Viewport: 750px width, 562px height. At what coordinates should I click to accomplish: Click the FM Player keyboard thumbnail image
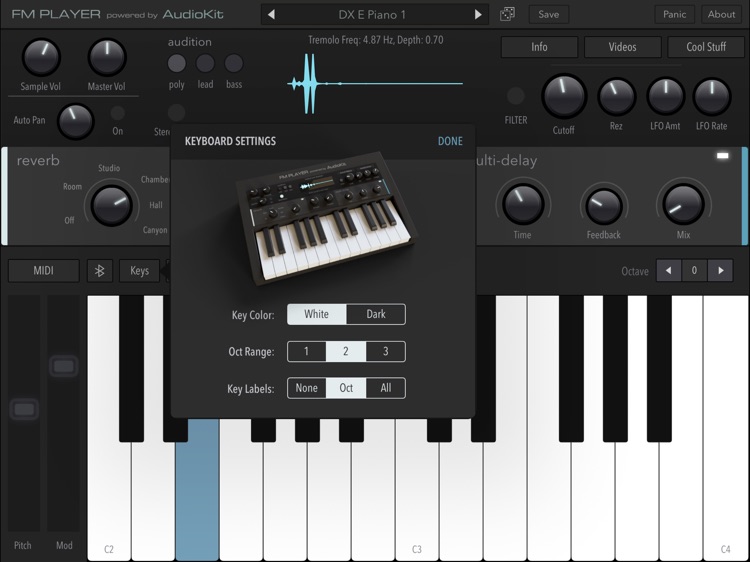click(x=326, y=219)
